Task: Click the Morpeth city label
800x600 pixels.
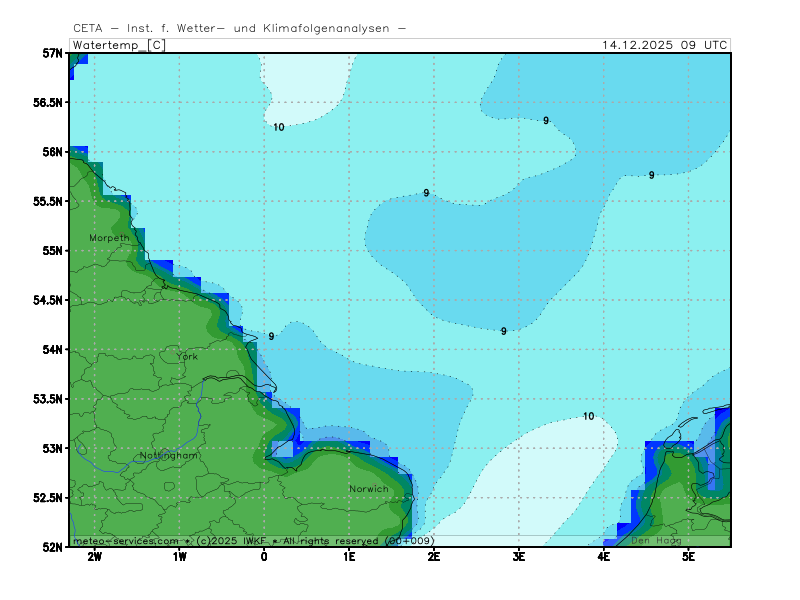Action: tap(109, 238)
